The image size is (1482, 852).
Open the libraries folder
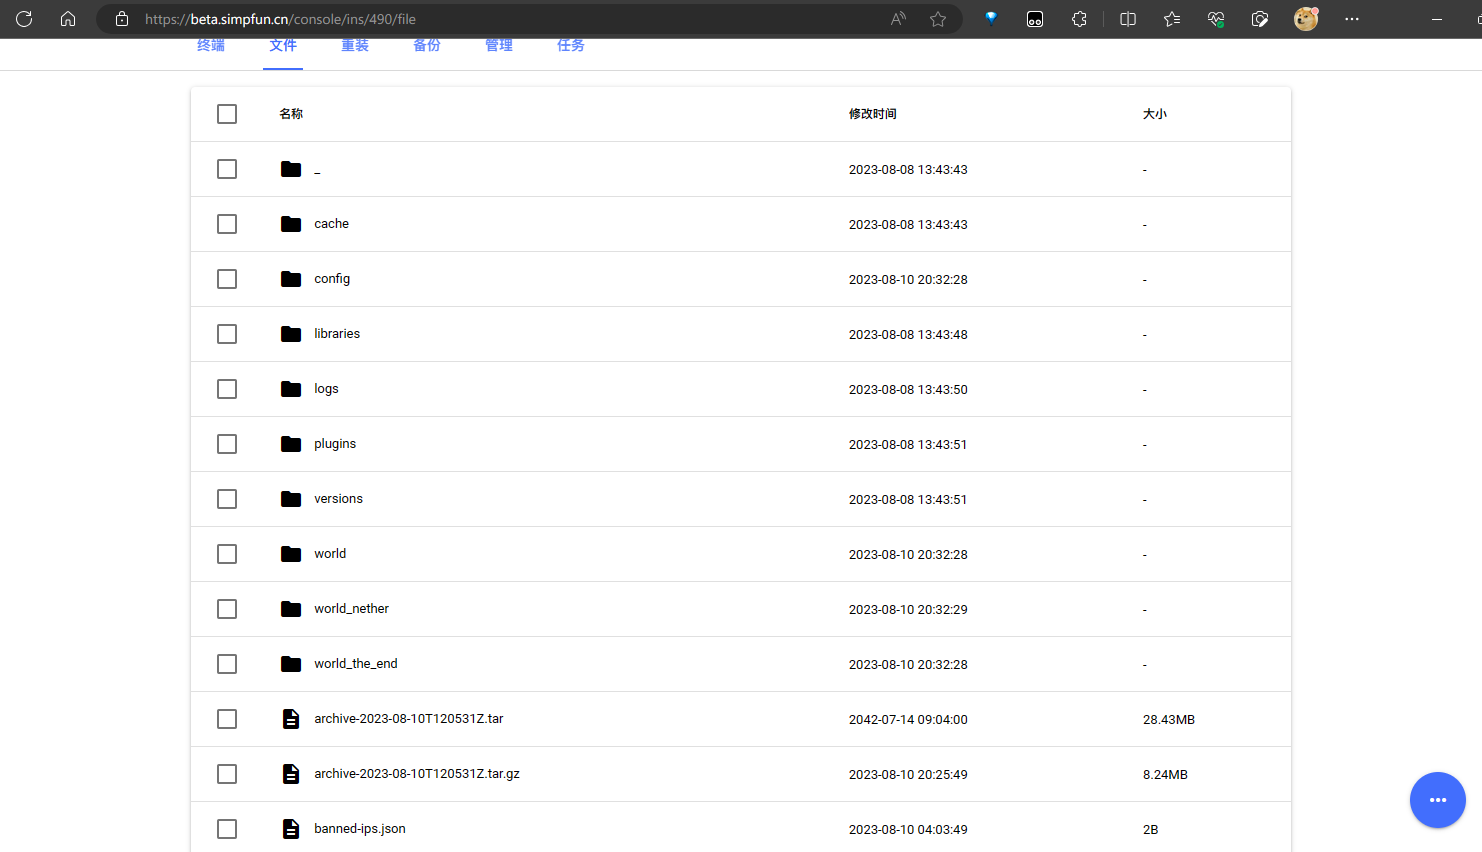[337, 334]
